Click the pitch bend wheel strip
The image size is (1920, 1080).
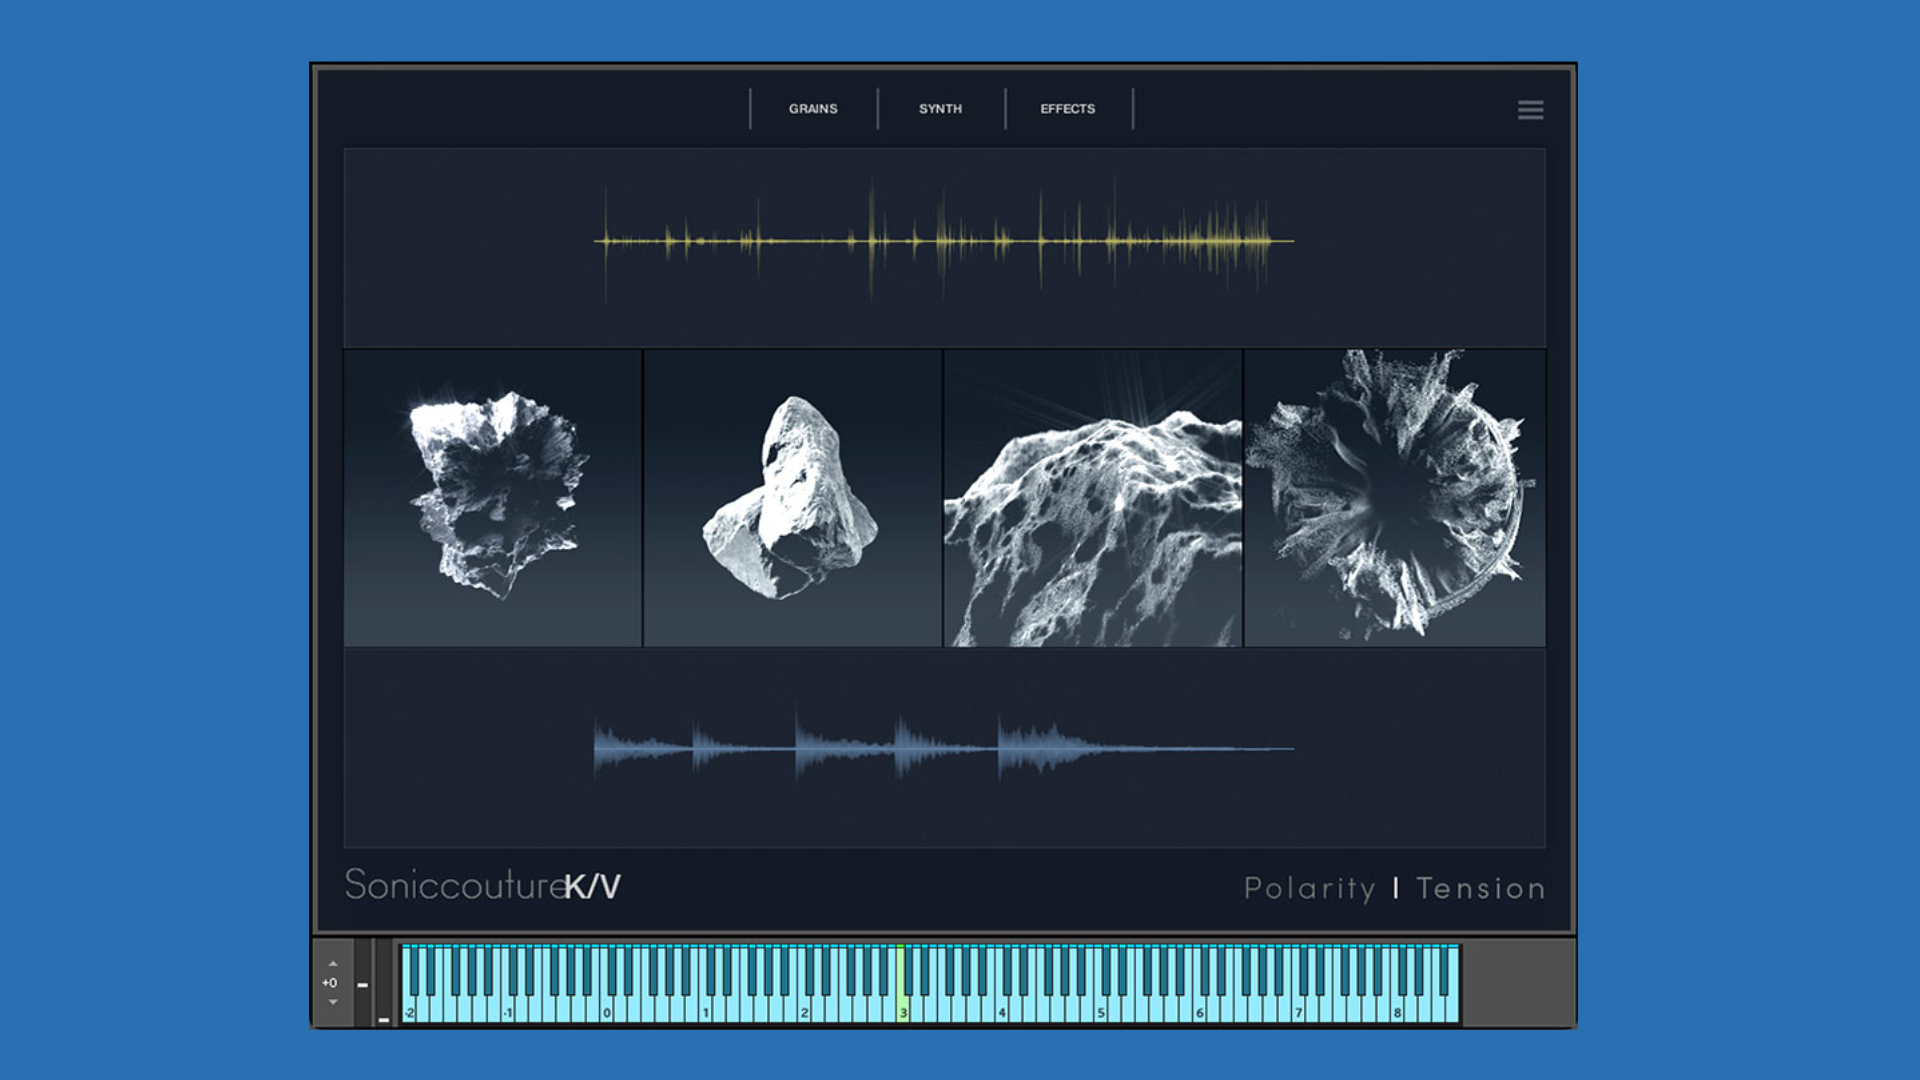click(364, 983)
